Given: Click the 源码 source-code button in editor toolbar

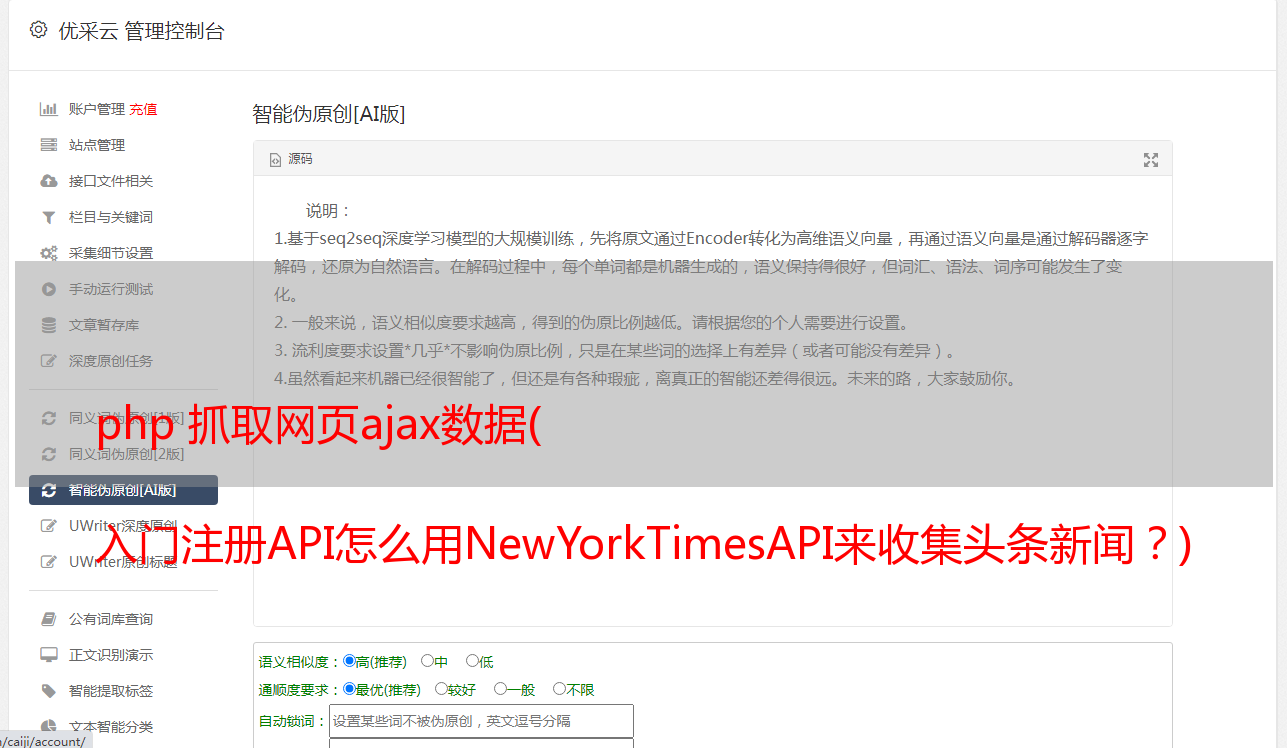Looking at the screenshot, I should click(291, 159).
